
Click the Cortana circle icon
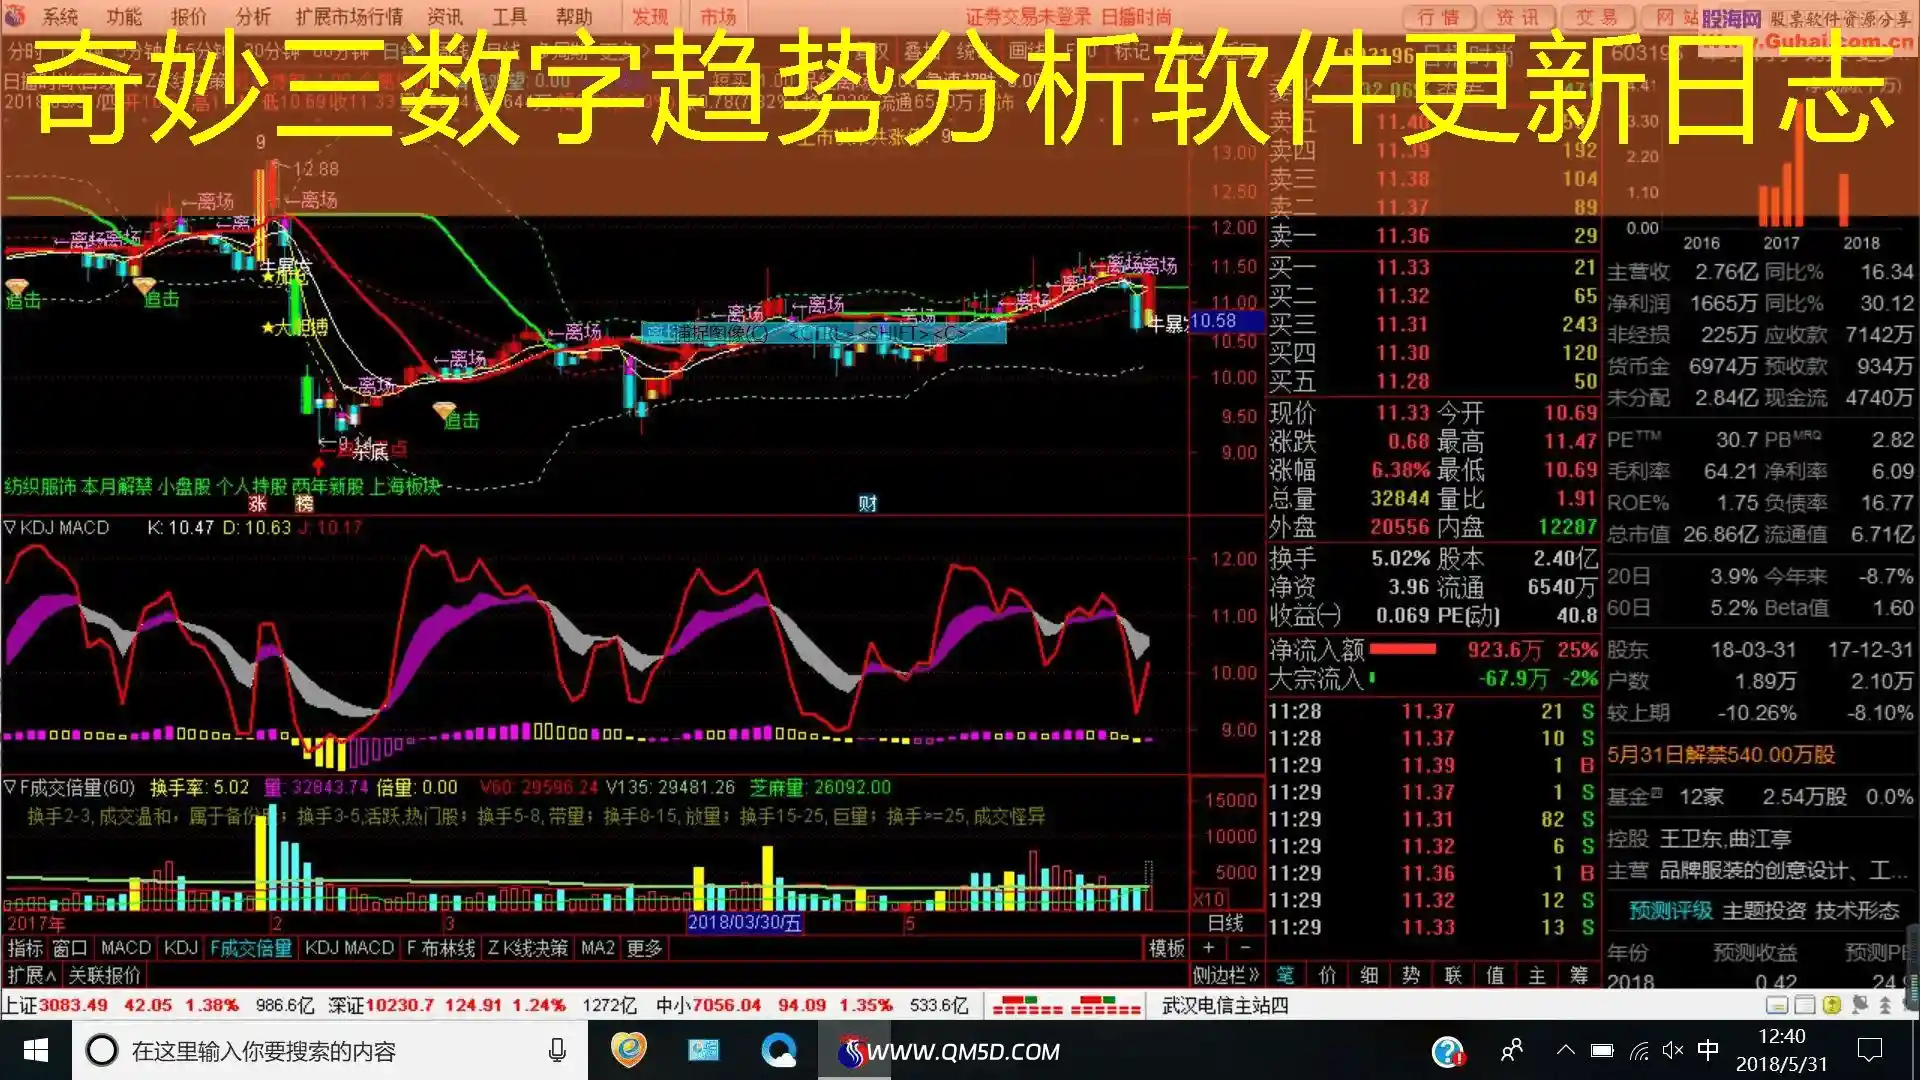[x=101, y=1051]
